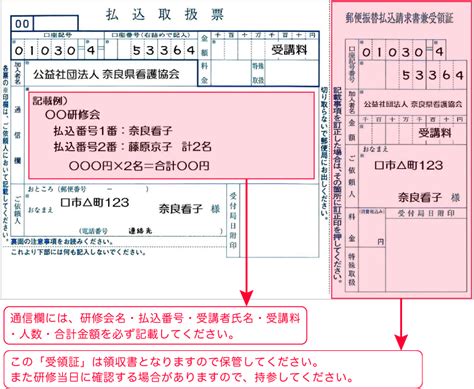Select 01030 code on the receipt
The image size is (474, 389).
(x=392, y=52)
